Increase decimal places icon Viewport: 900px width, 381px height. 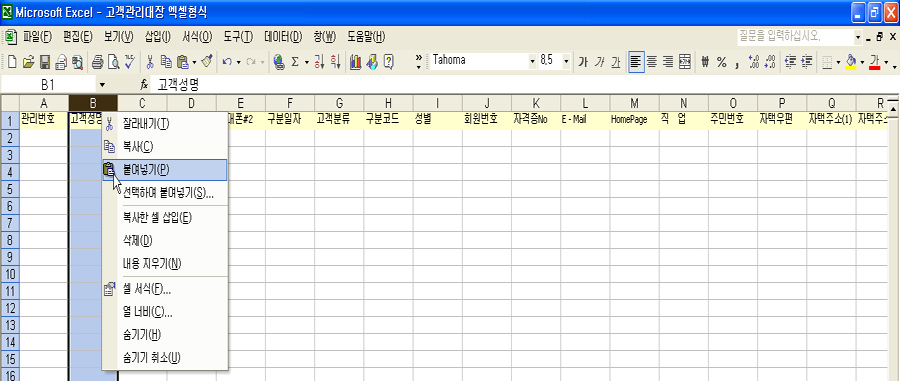pyautogui.click(x=754, y=61)
